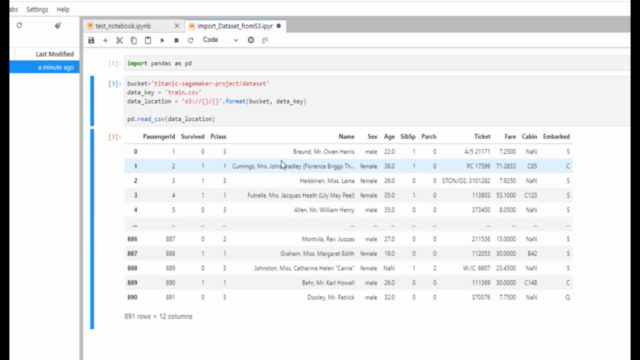Click the import pandas code cell
The width and height of the screenshot is (640, 360).
(377, 63)
